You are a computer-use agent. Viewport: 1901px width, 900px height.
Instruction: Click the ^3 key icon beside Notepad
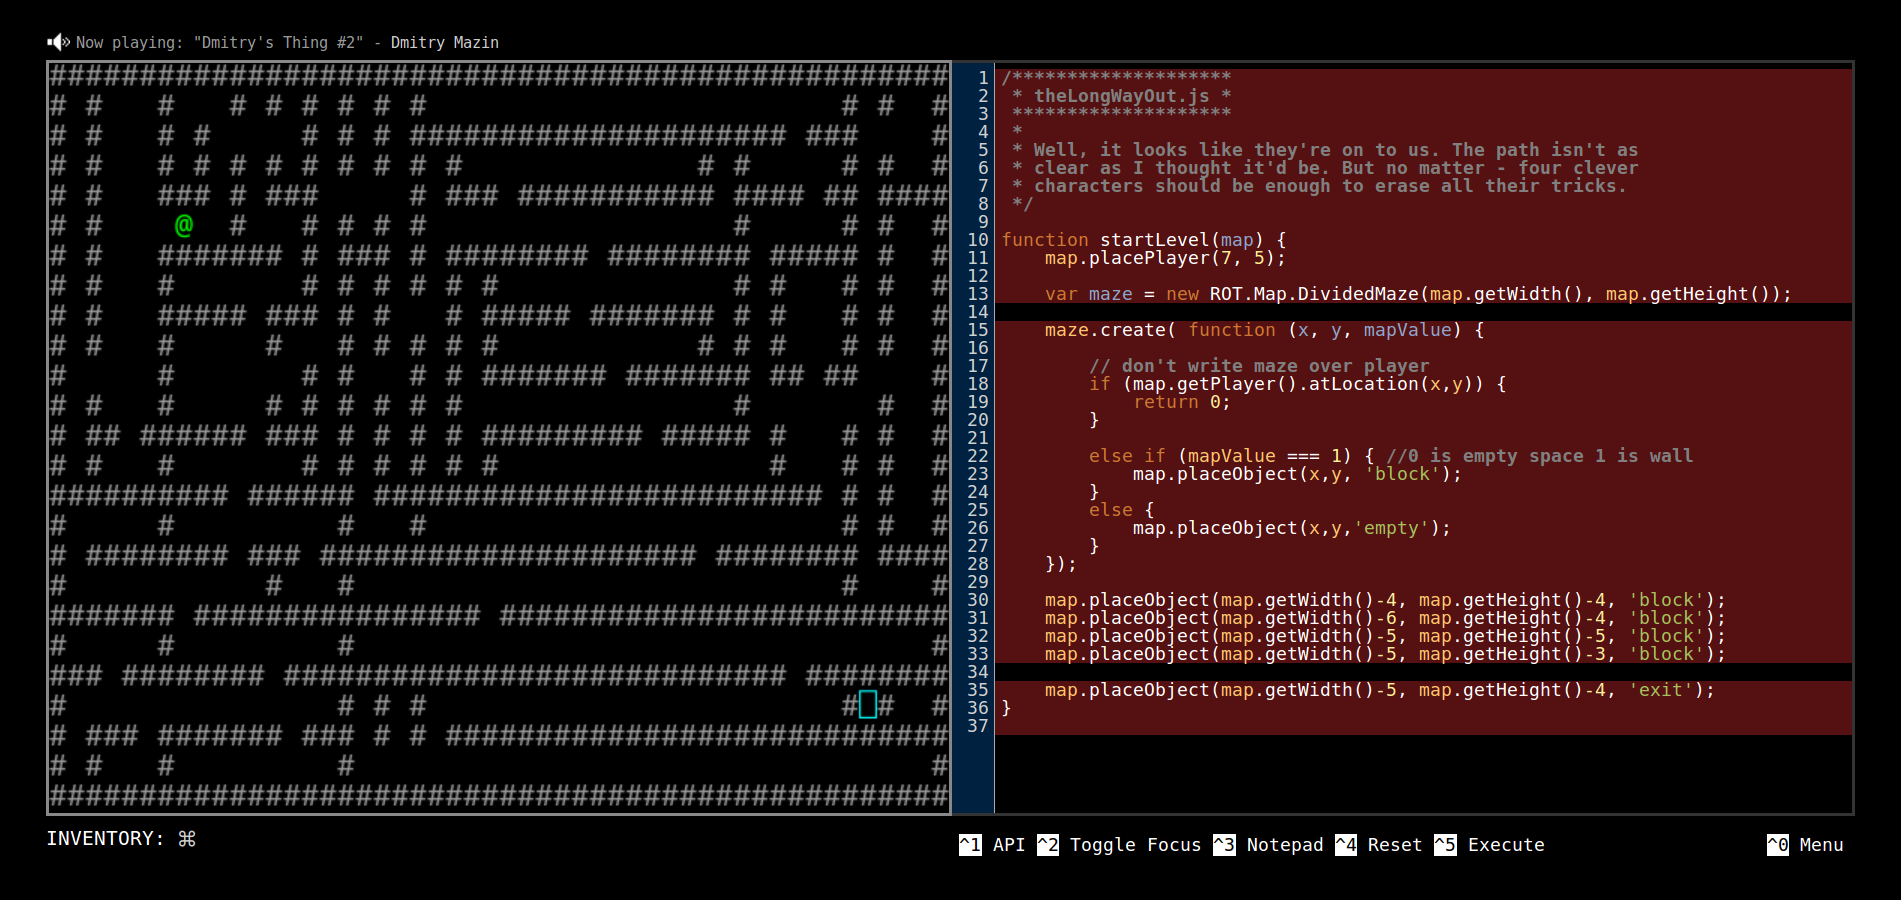pyautogui.click(x=1224, y=845)
